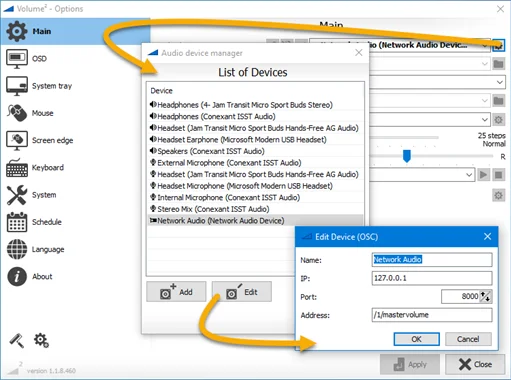The height and width of the screenshot is (380, 511).
Task: Click the Add device button
Action: (x=176, y=292)
